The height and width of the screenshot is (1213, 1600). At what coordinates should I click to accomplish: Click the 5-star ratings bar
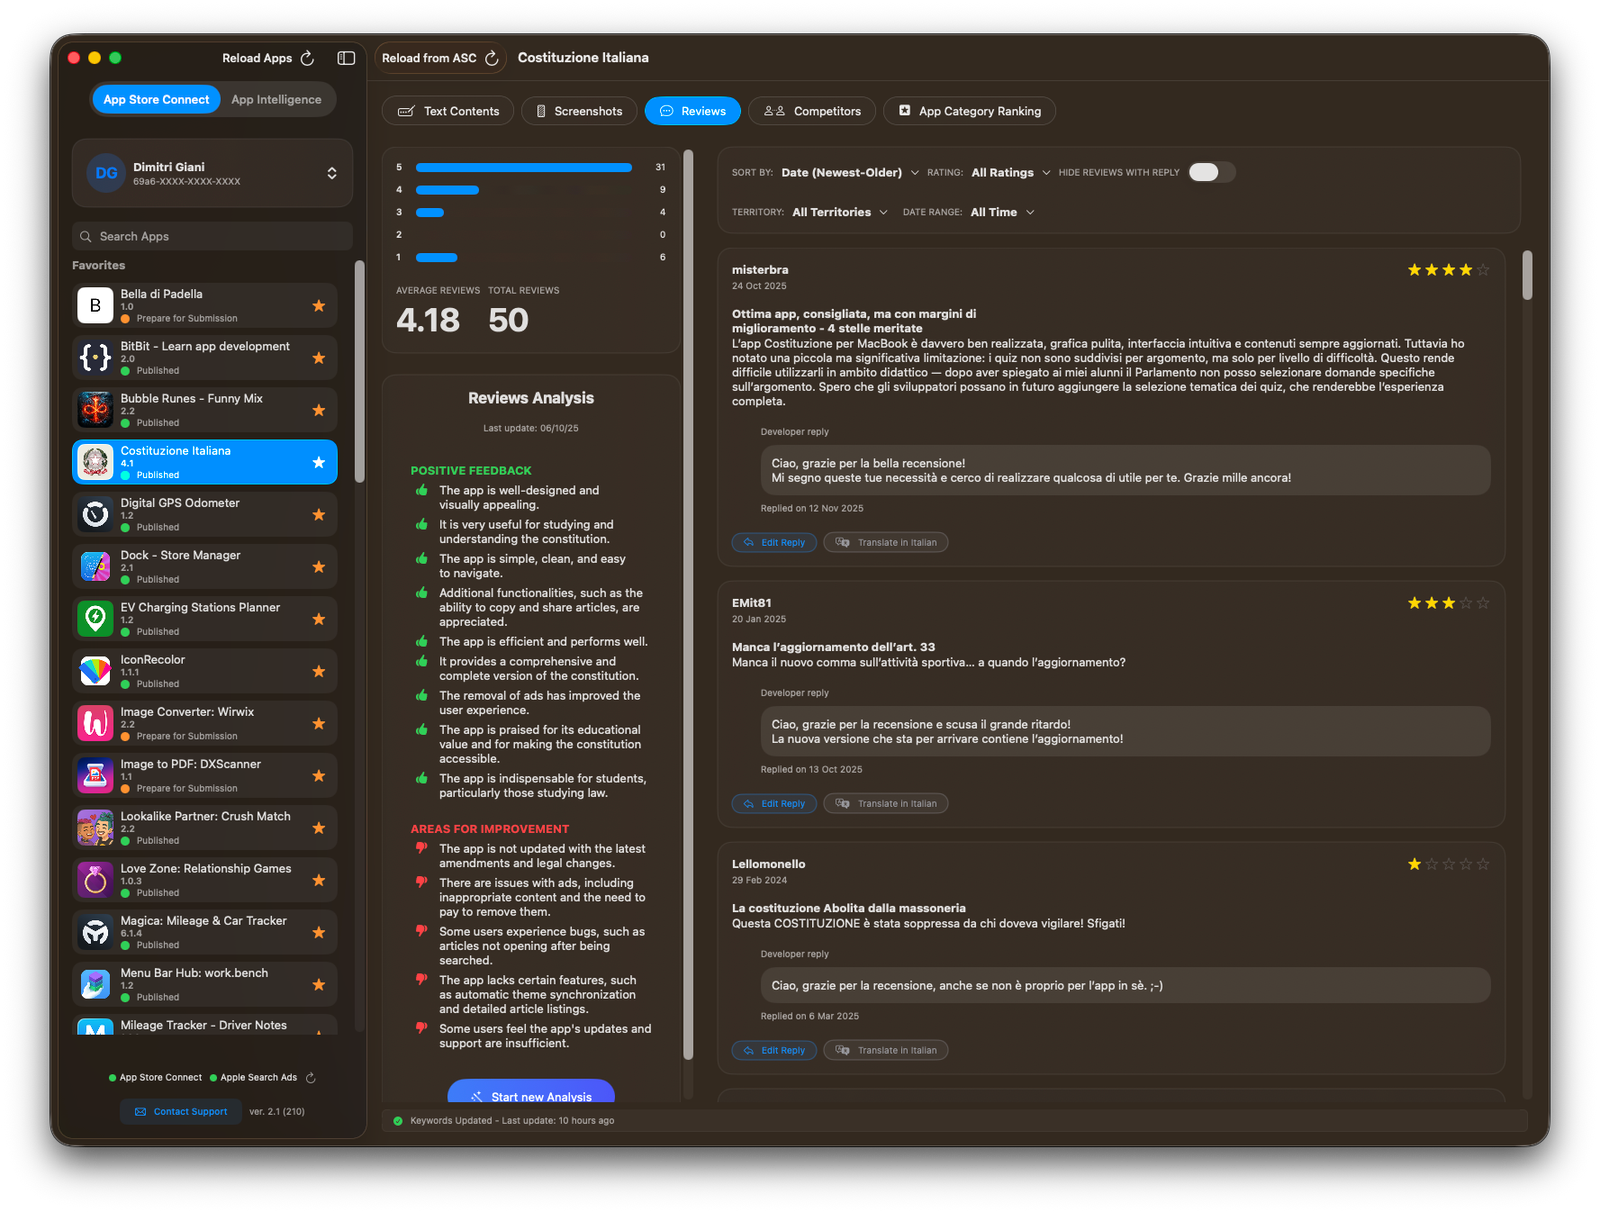(523, 167)
